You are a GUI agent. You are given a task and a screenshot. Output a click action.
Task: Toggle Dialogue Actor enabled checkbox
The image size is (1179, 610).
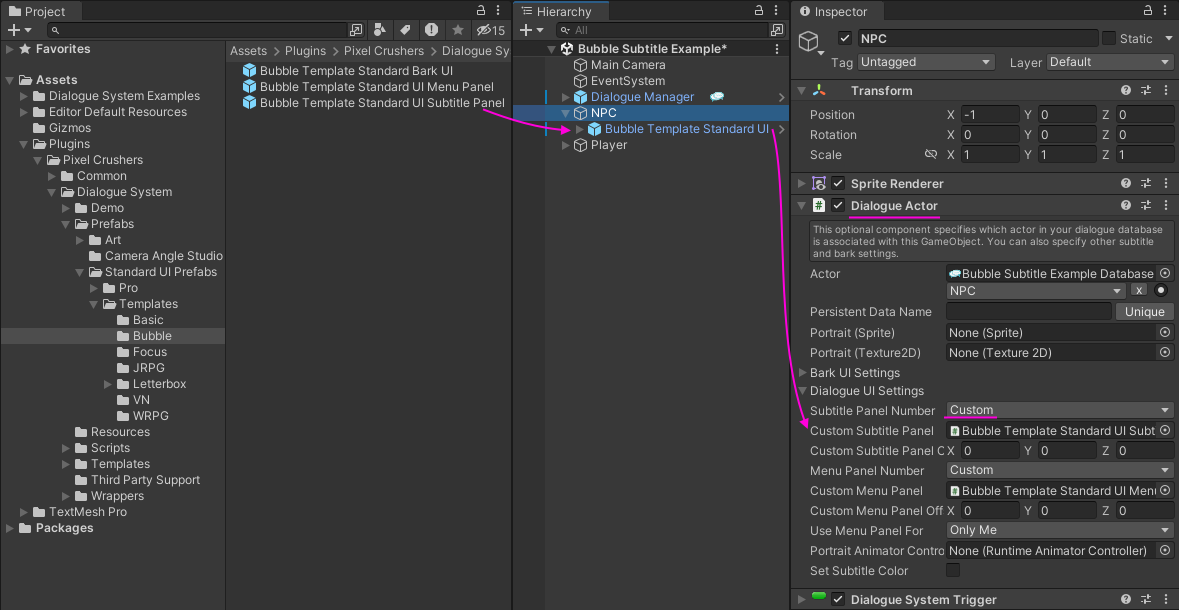[x=838, y=205]
